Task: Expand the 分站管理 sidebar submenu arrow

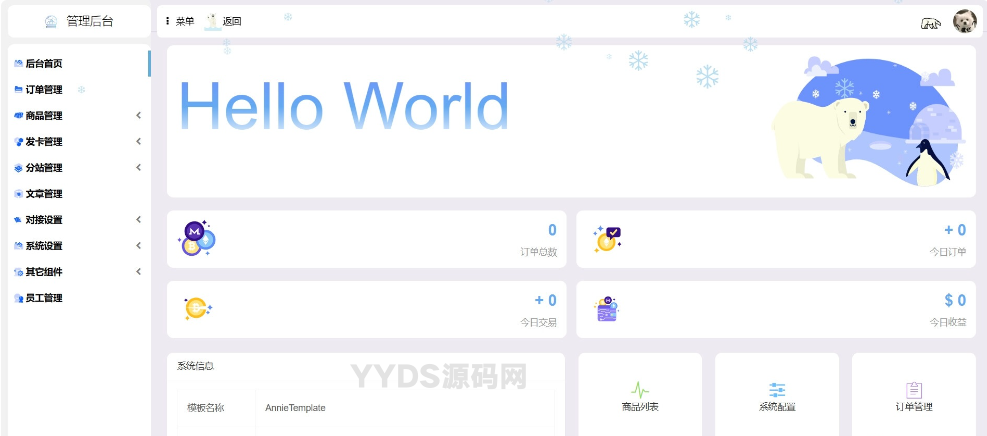Action: (138, 168)
